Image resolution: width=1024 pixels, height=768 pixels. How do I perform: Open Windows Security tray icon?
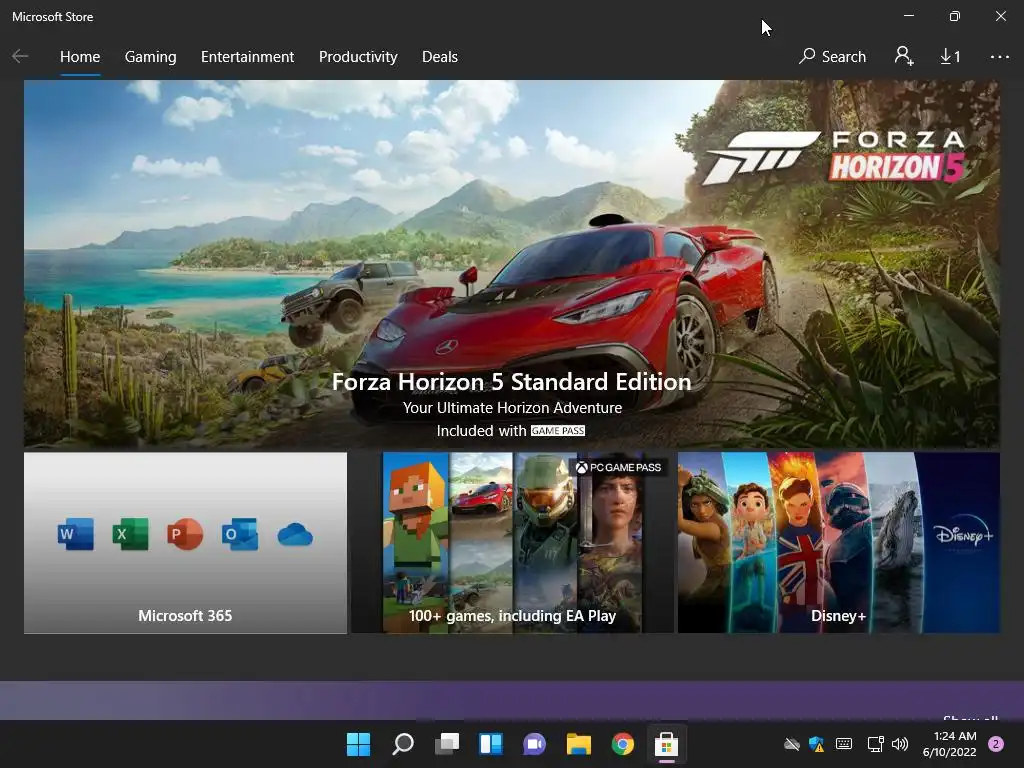coord(816,744)
